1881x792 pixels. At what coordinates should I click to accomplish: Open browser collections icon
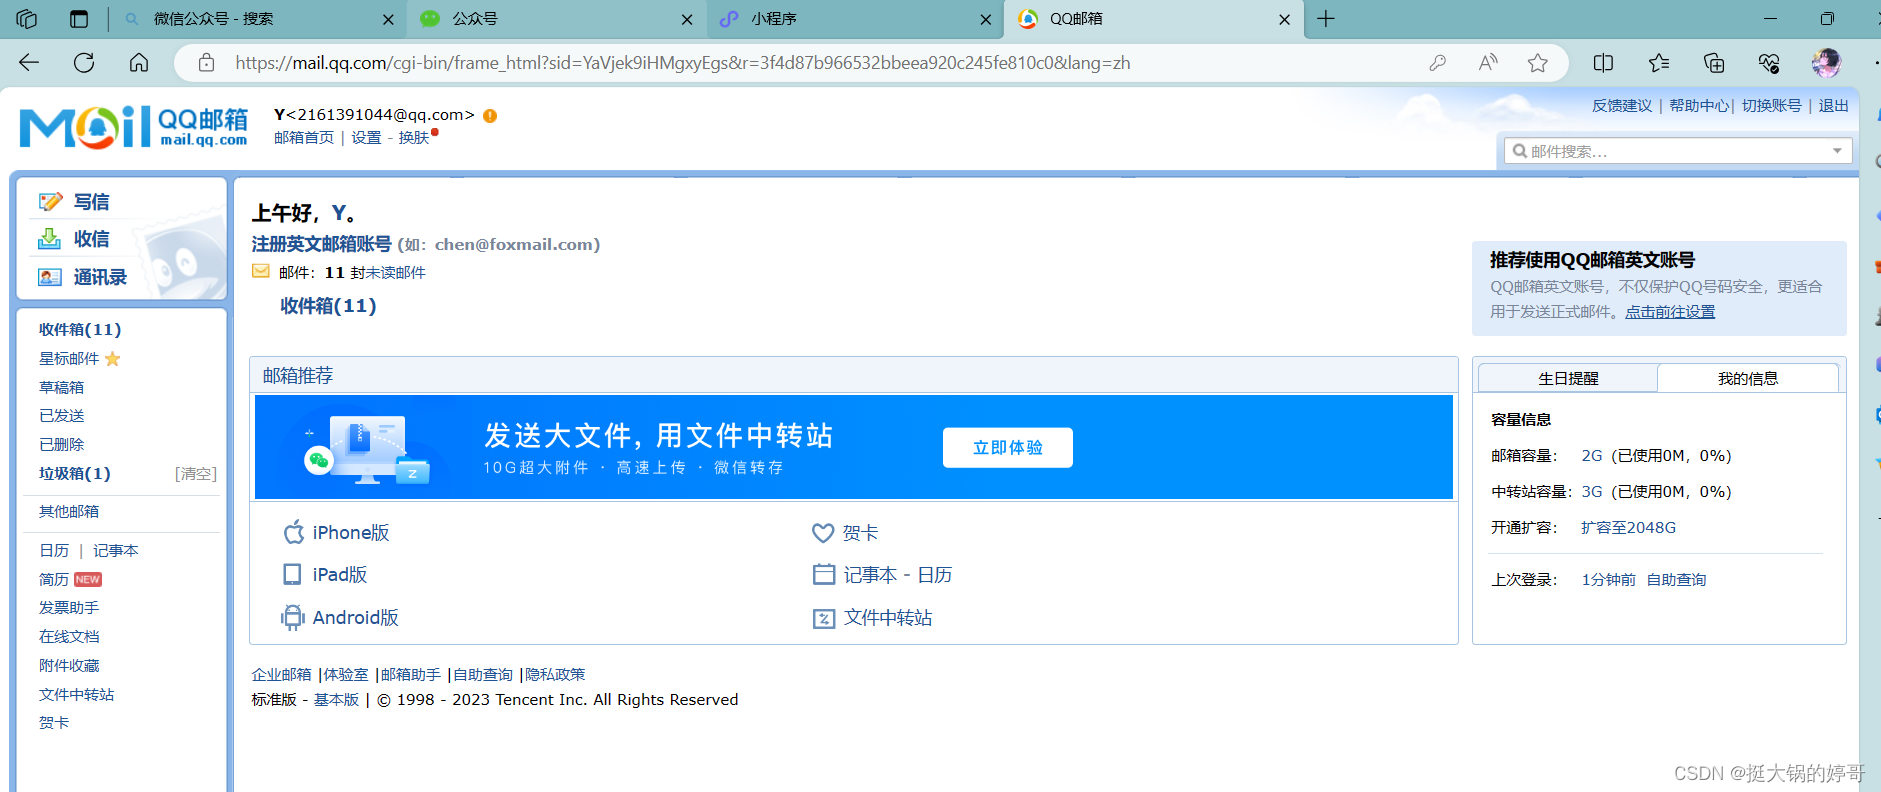coord(1714,63)
